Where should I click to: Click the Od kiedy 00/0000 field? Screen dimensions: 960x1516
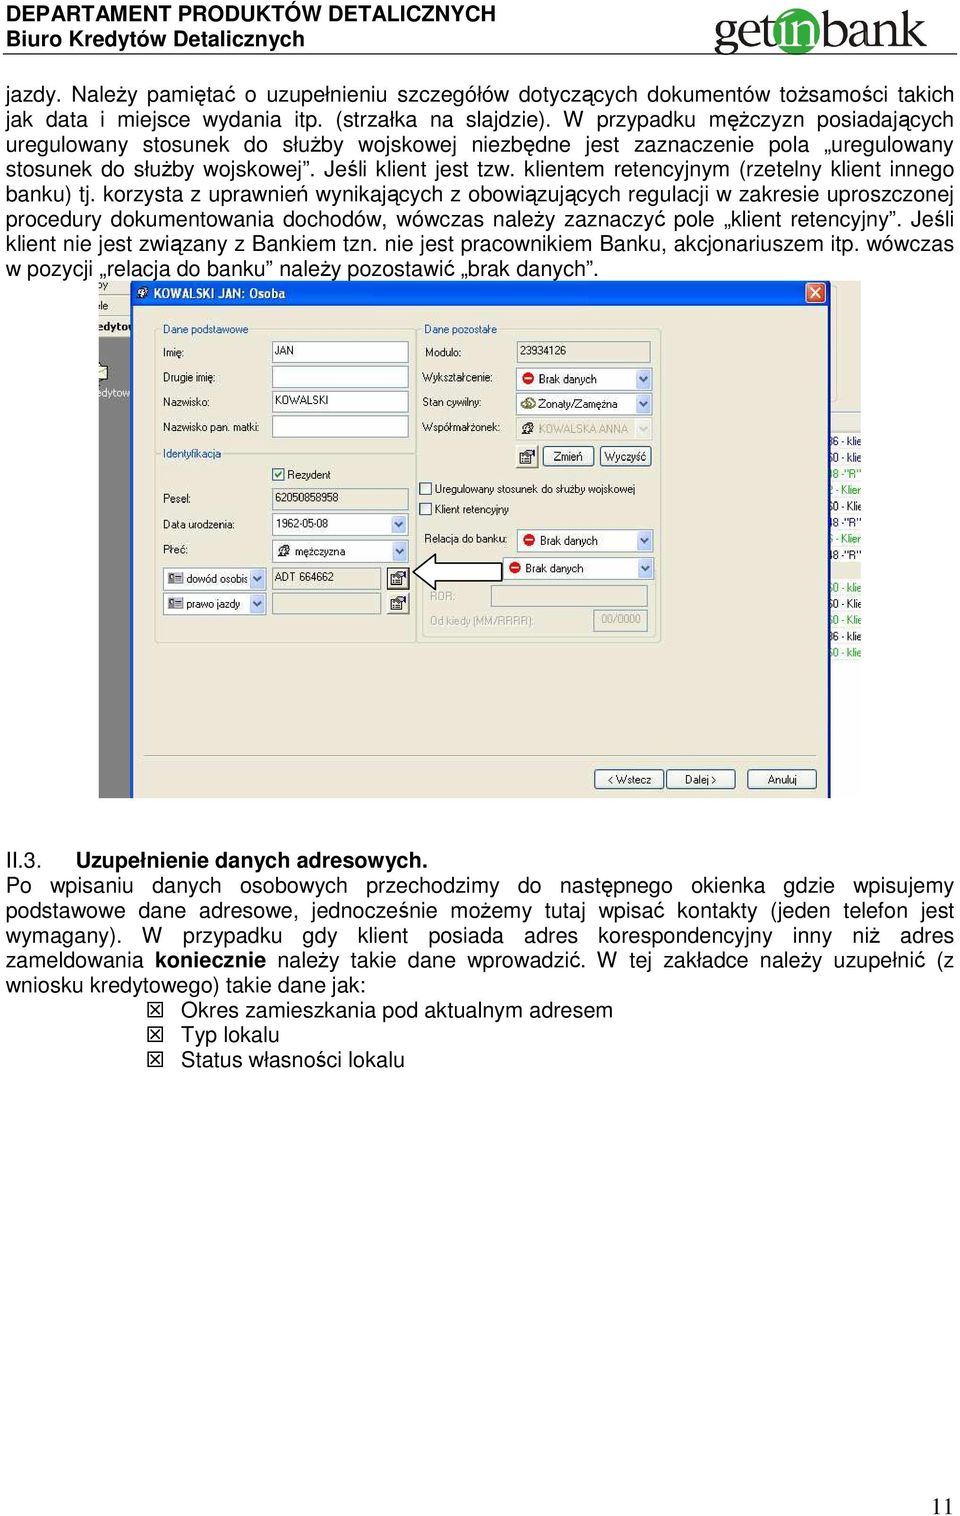pyautogui.click(x=621, y=620)
